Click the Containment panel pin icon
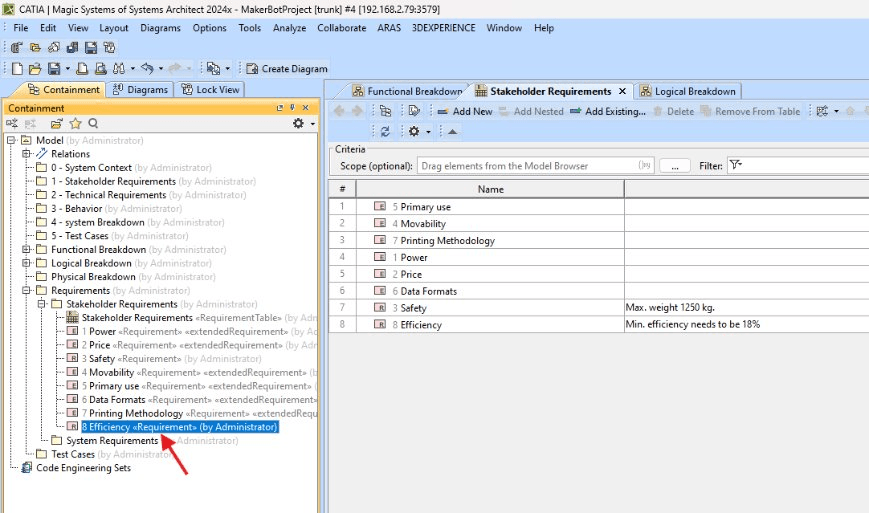The height and width of the screenshot is (513, 869). 293,108
